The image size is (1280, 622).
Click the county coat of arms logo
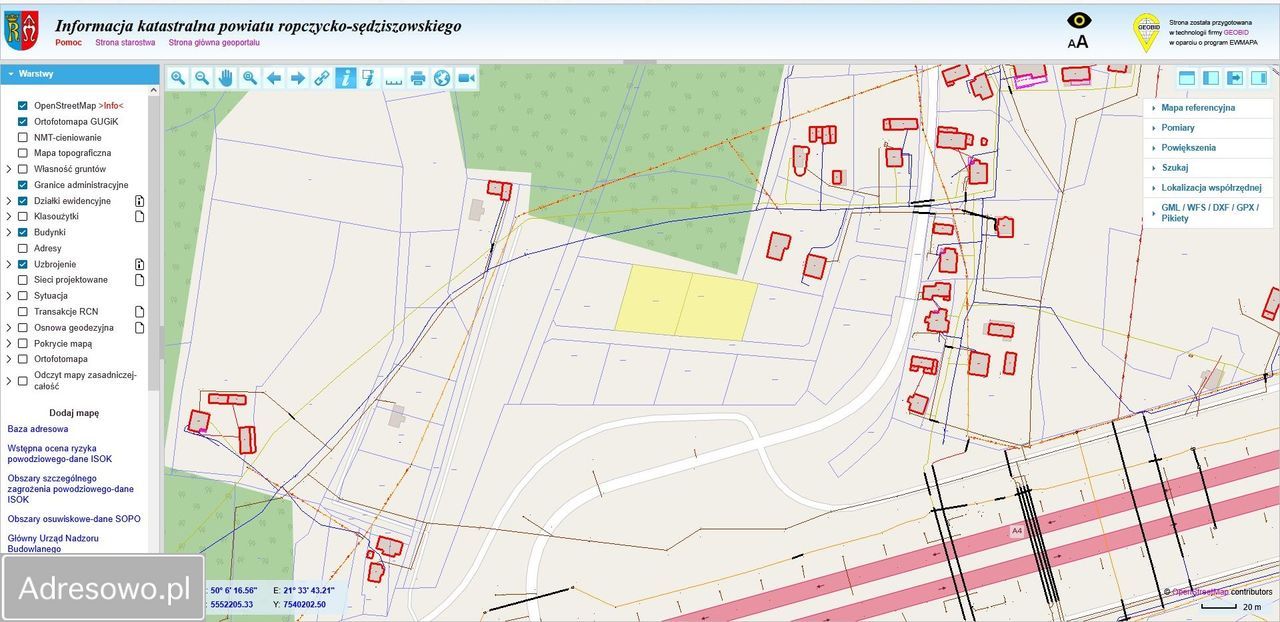[21, 31]
